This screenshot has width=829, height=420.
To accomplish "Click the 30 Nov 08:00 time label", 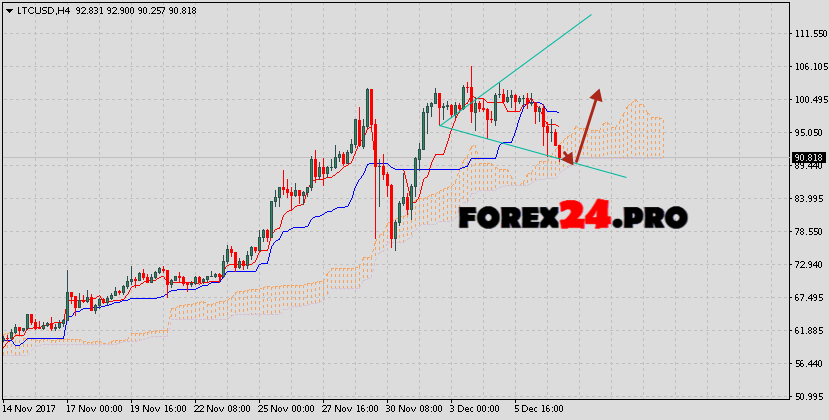I will pyautogui.click(x=415, y=410).
